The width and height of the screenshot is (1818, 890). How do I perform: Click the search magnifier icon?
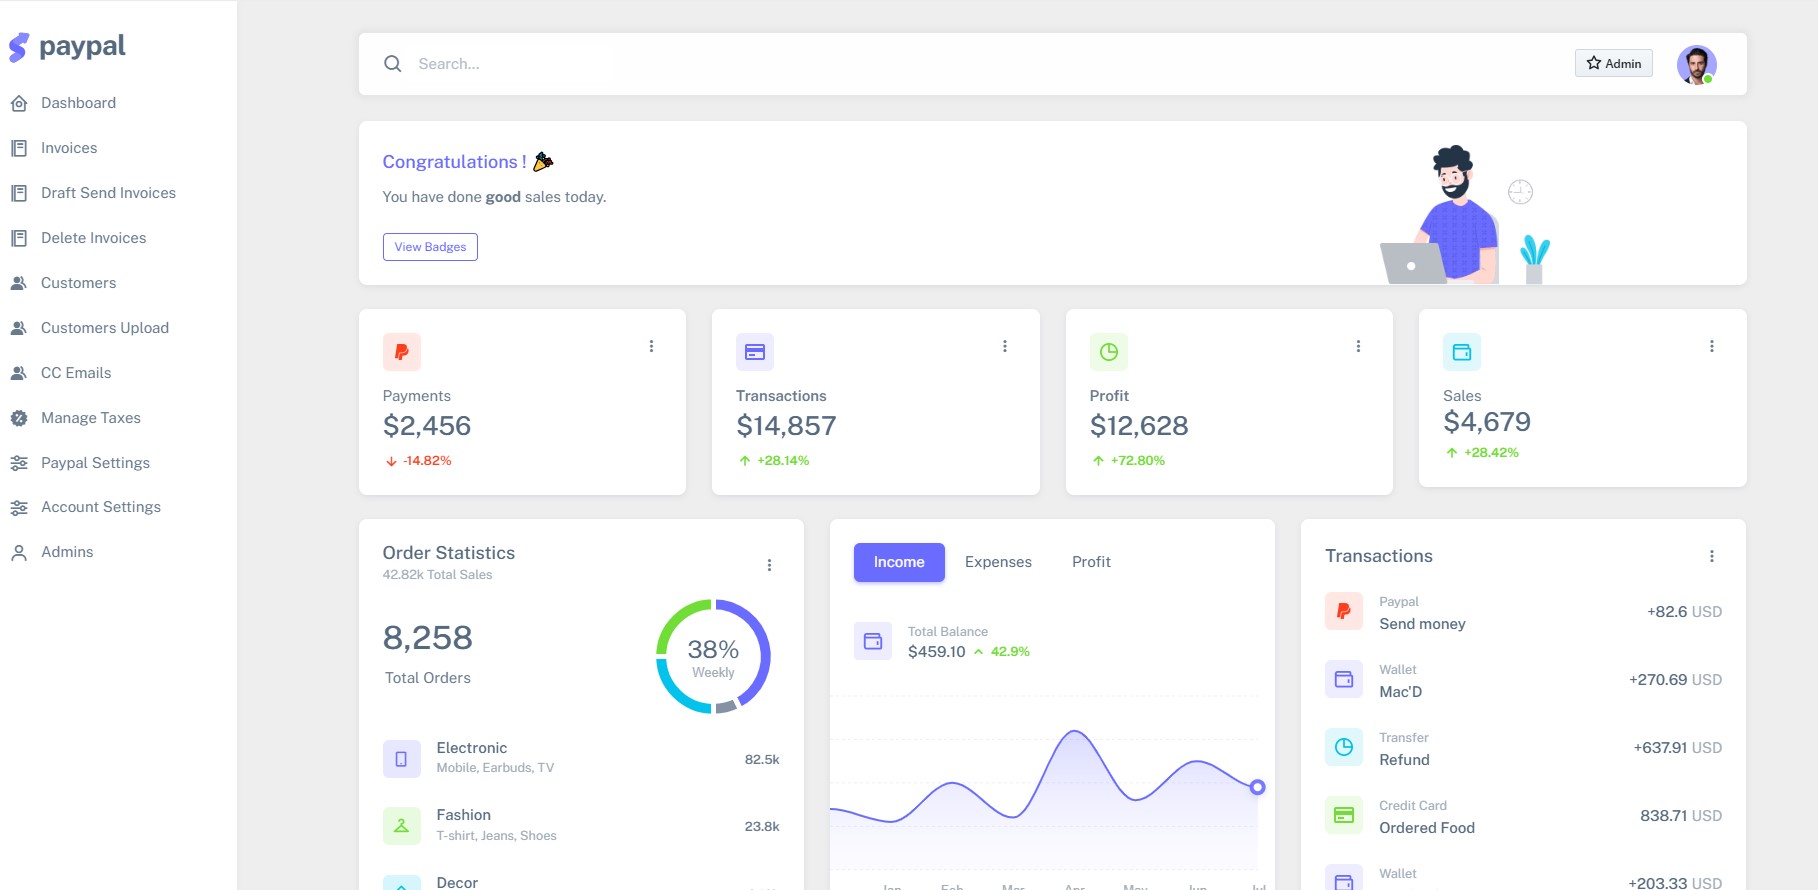click(393, 64)
